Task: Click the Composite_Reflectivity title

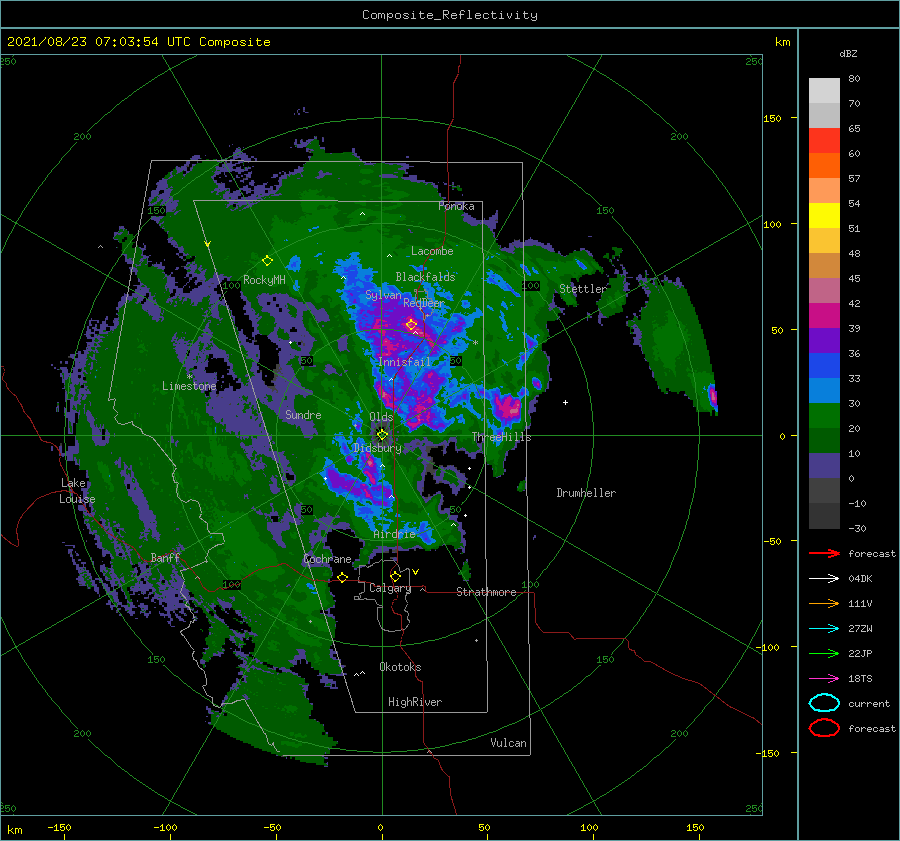Action: pyautogui.click(x=449, y=15)
